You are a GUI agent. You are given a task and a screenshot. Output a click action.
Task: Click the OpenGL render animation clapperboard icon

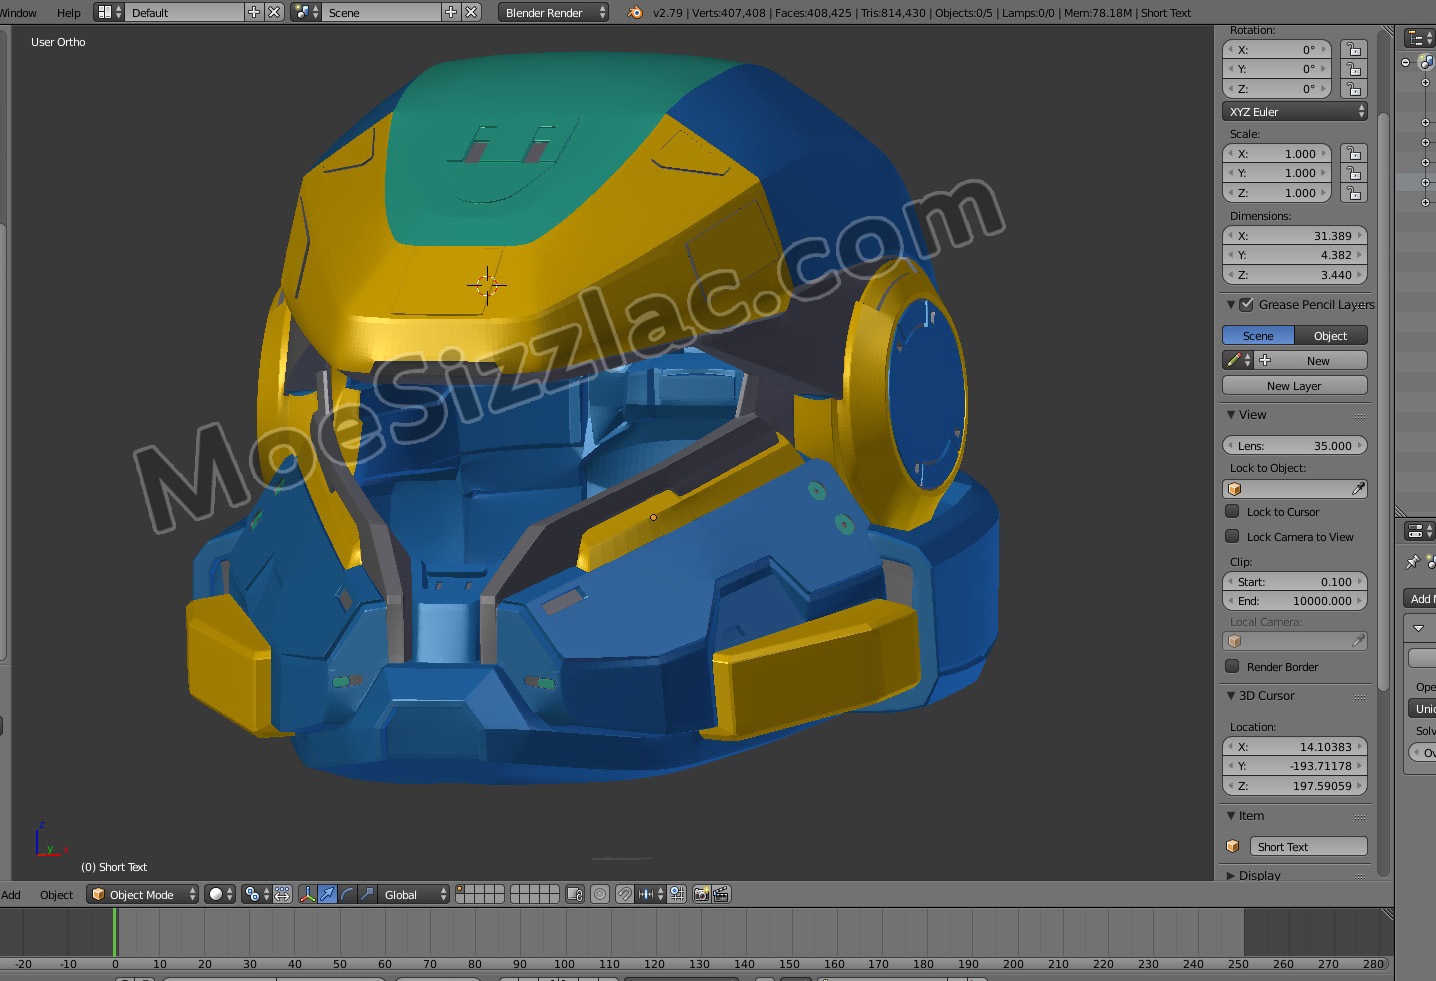click(721, 894)
